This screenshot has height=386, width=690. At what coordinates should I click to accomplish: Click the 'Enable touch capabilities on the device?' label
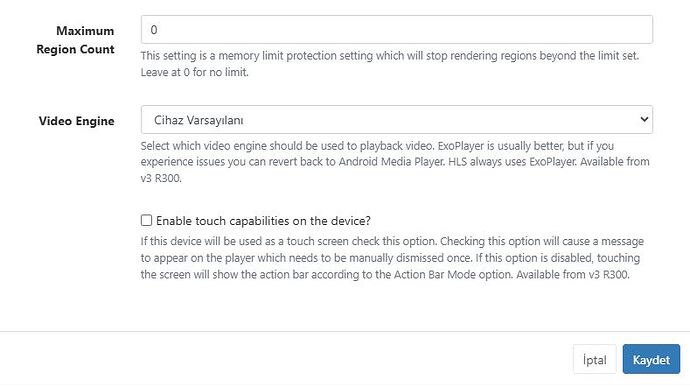263,221
